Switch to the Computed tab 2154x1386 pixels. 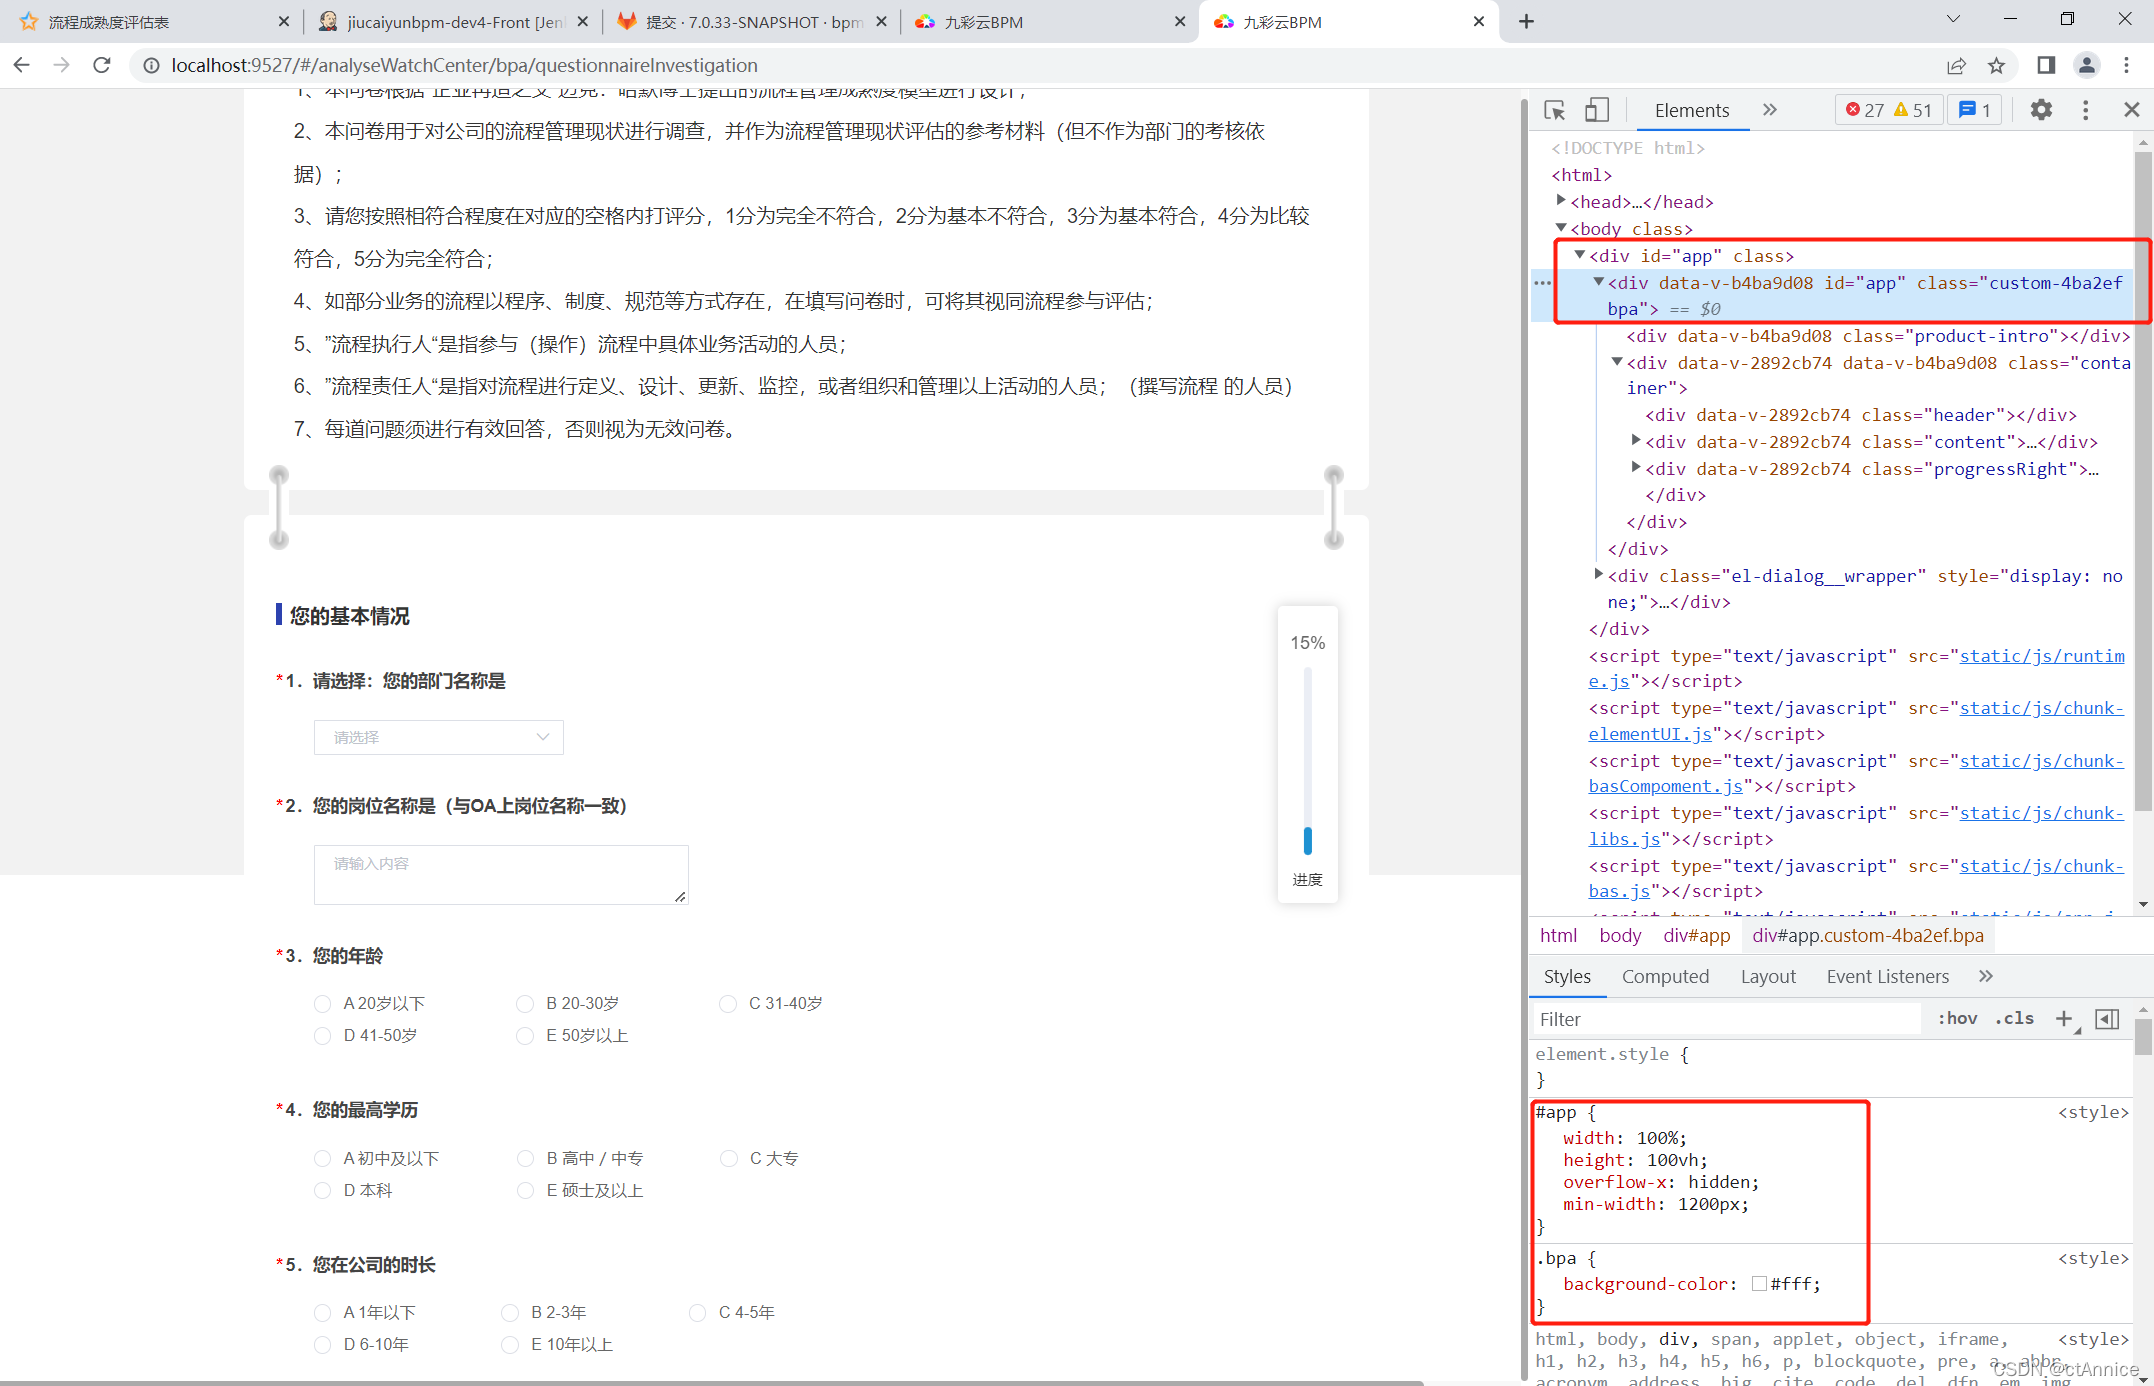pos(1665,976)
